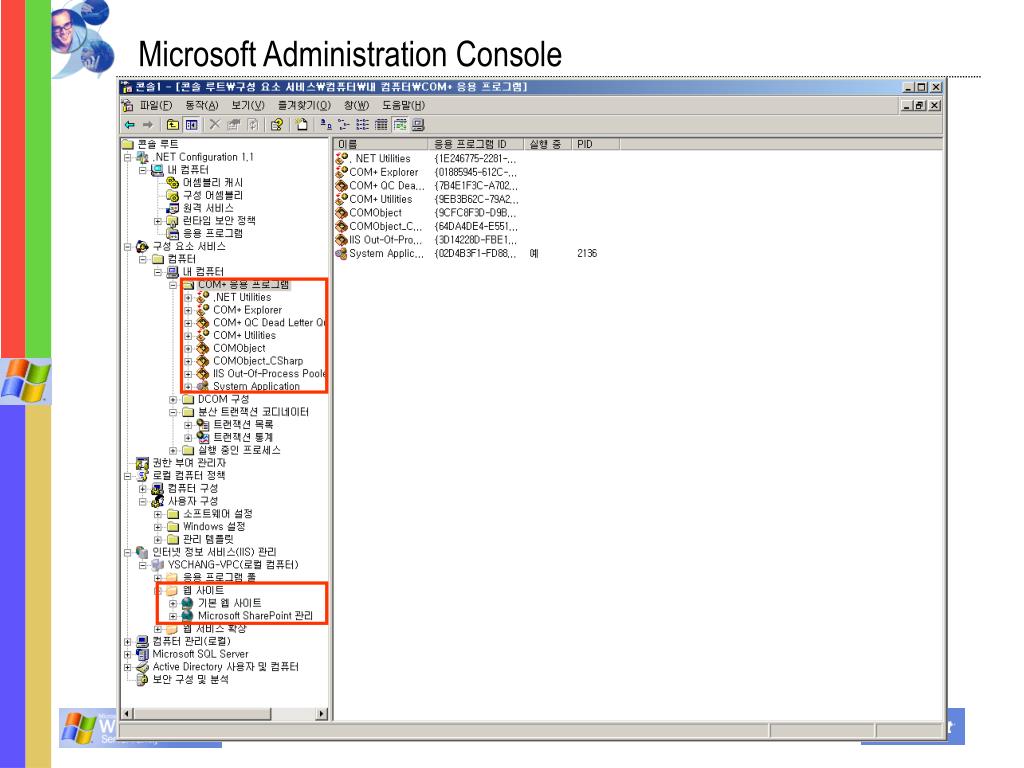
Task: Open the 도움말(H) menu
Action: (x=403, y=105)
